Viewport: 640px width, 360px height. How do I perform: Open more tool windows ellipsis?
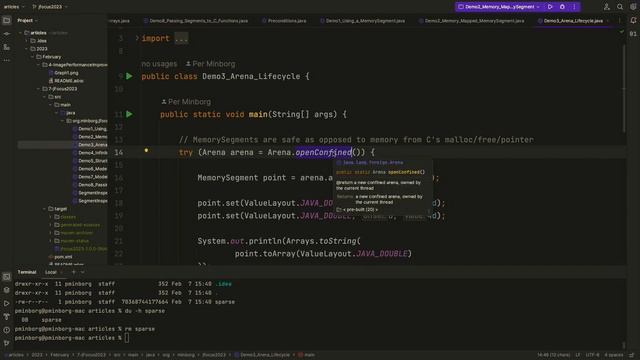pos(7,60)
